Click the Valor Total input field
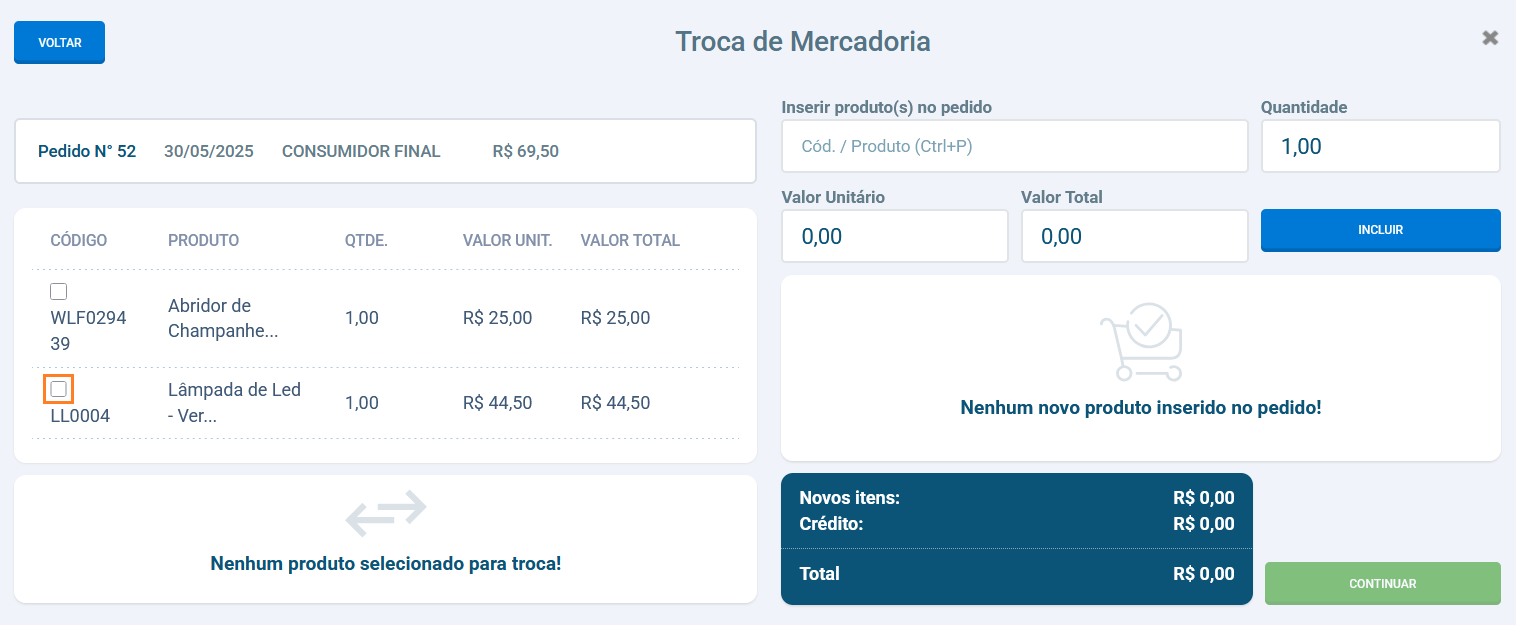The image size is (1516, 625). click(1134, 236)
